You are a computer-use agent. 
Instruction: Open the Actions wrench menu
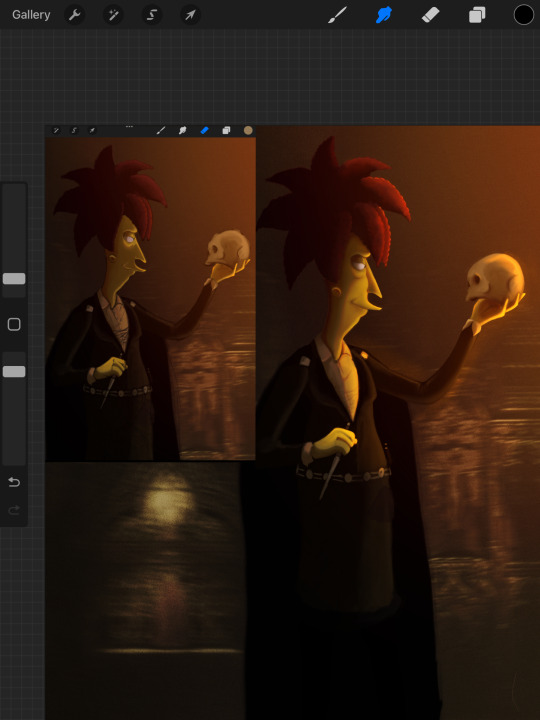coord(74,15)
